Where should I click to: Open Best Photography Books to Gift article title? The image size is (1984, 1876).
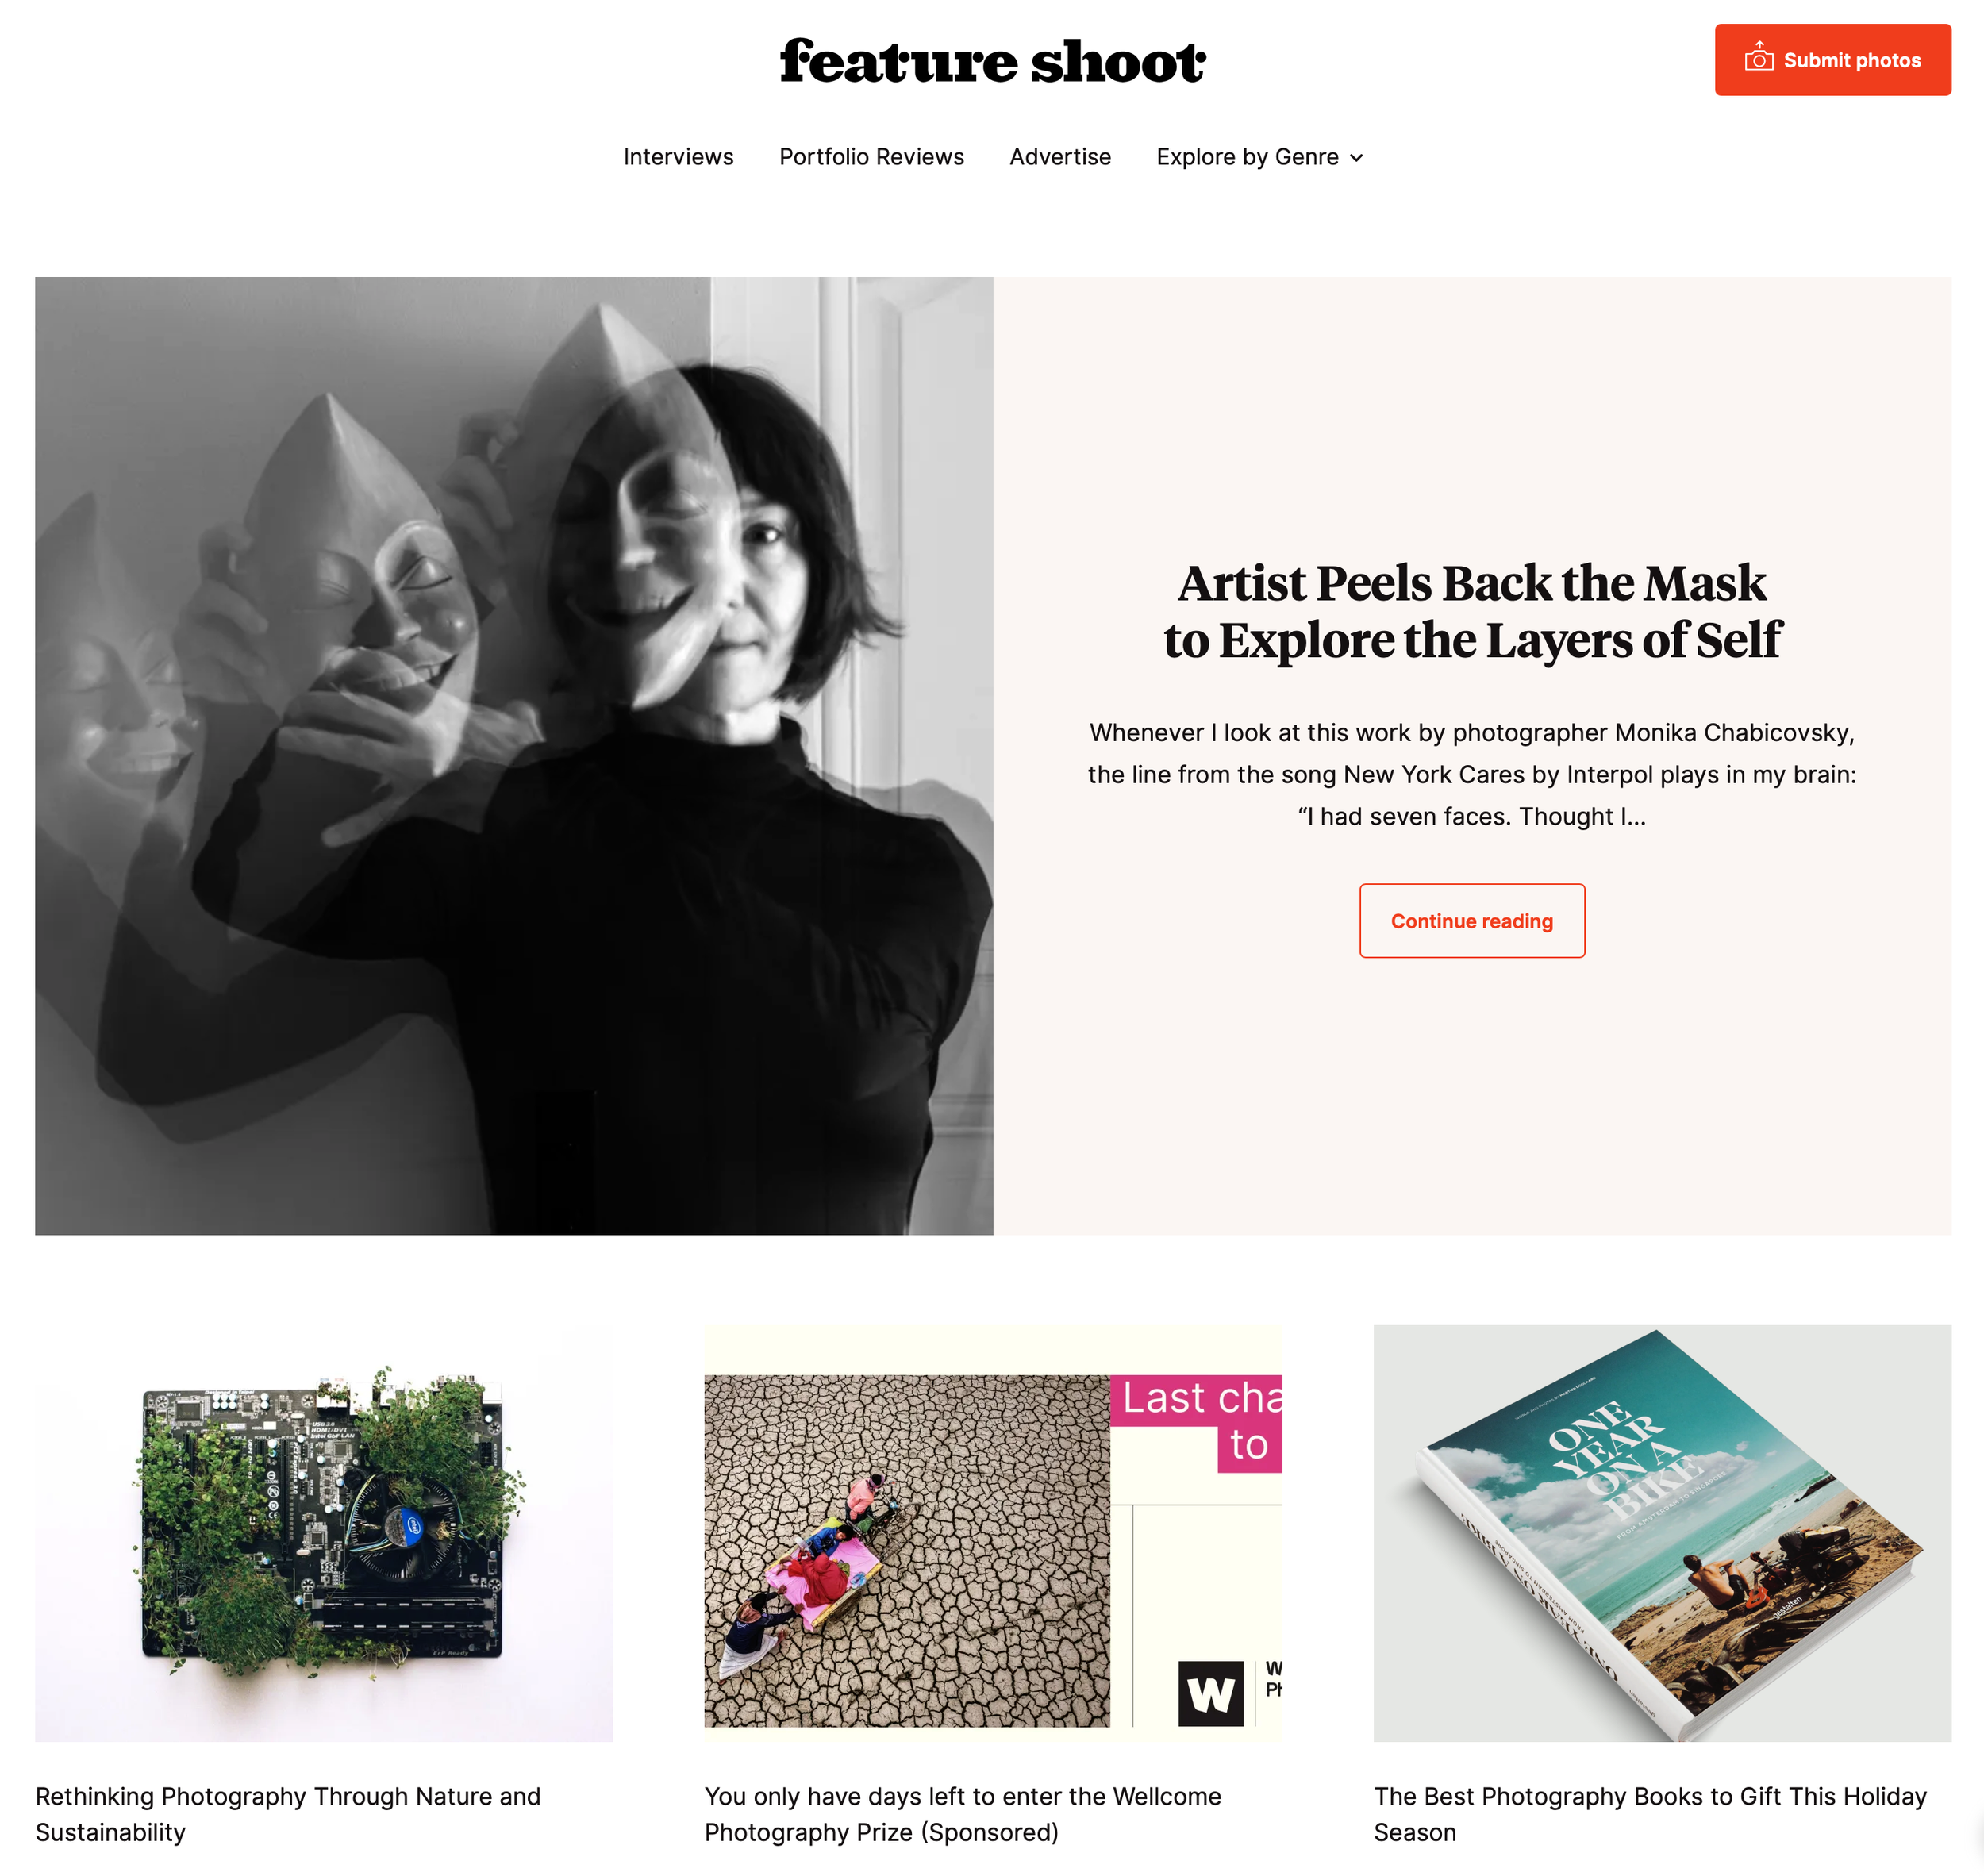pos(1650,1814)
